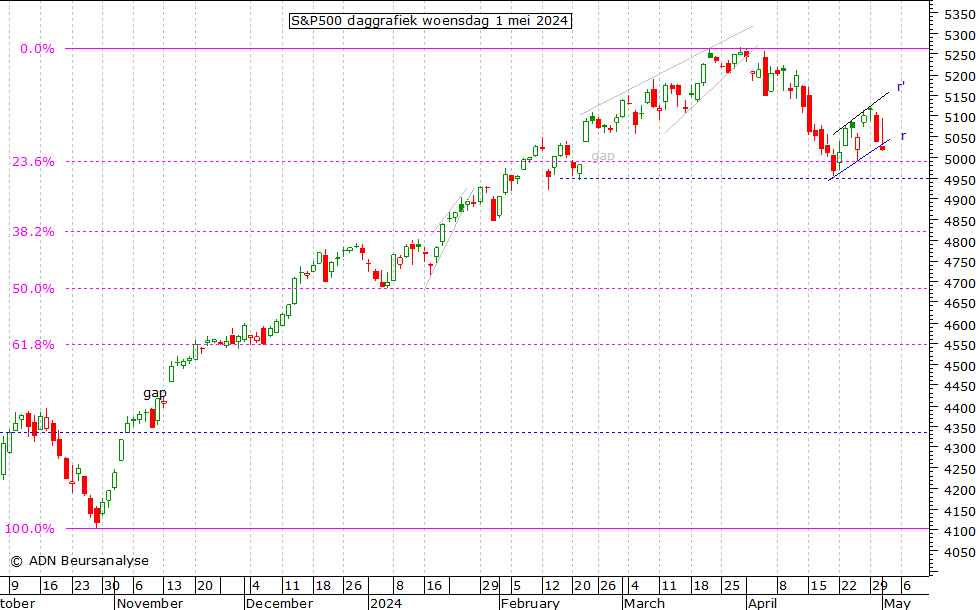Click the date label 25 in March
Screen dimensions: 980x610
click(732, 586)
